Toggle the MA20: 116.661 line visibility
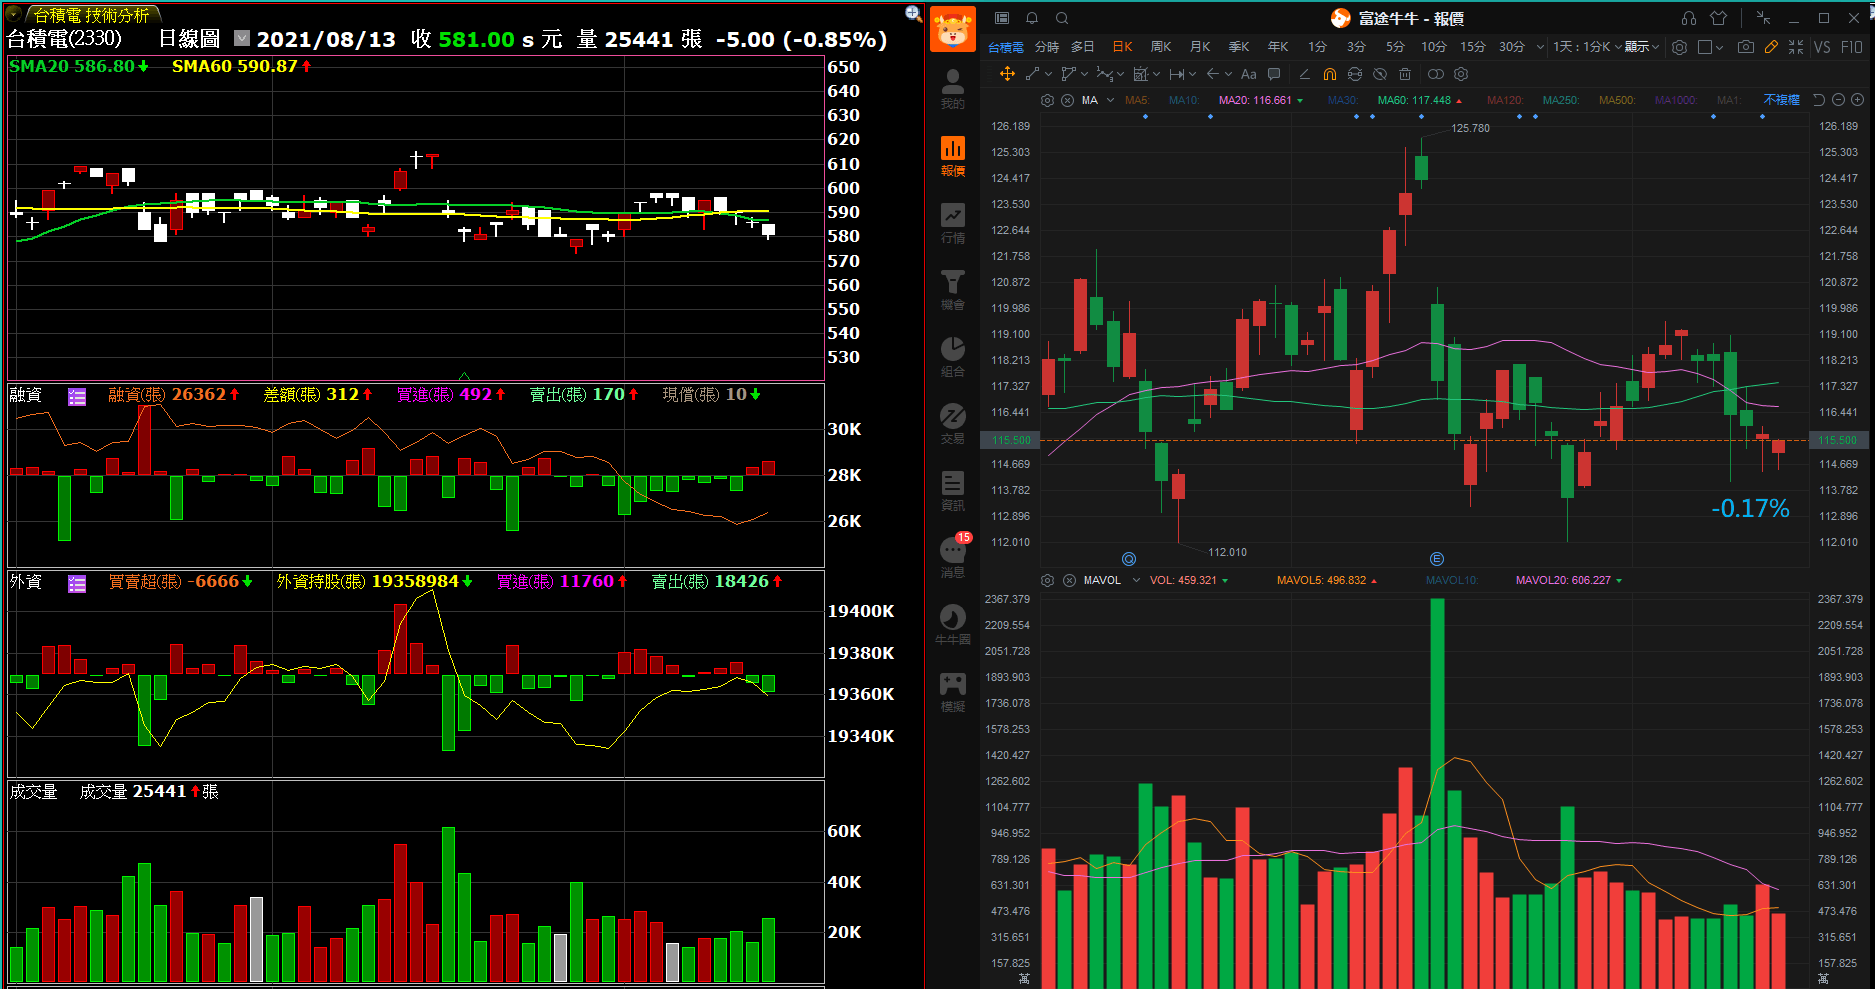Screen dimensions: 1875x989 tap(1255, 100)
